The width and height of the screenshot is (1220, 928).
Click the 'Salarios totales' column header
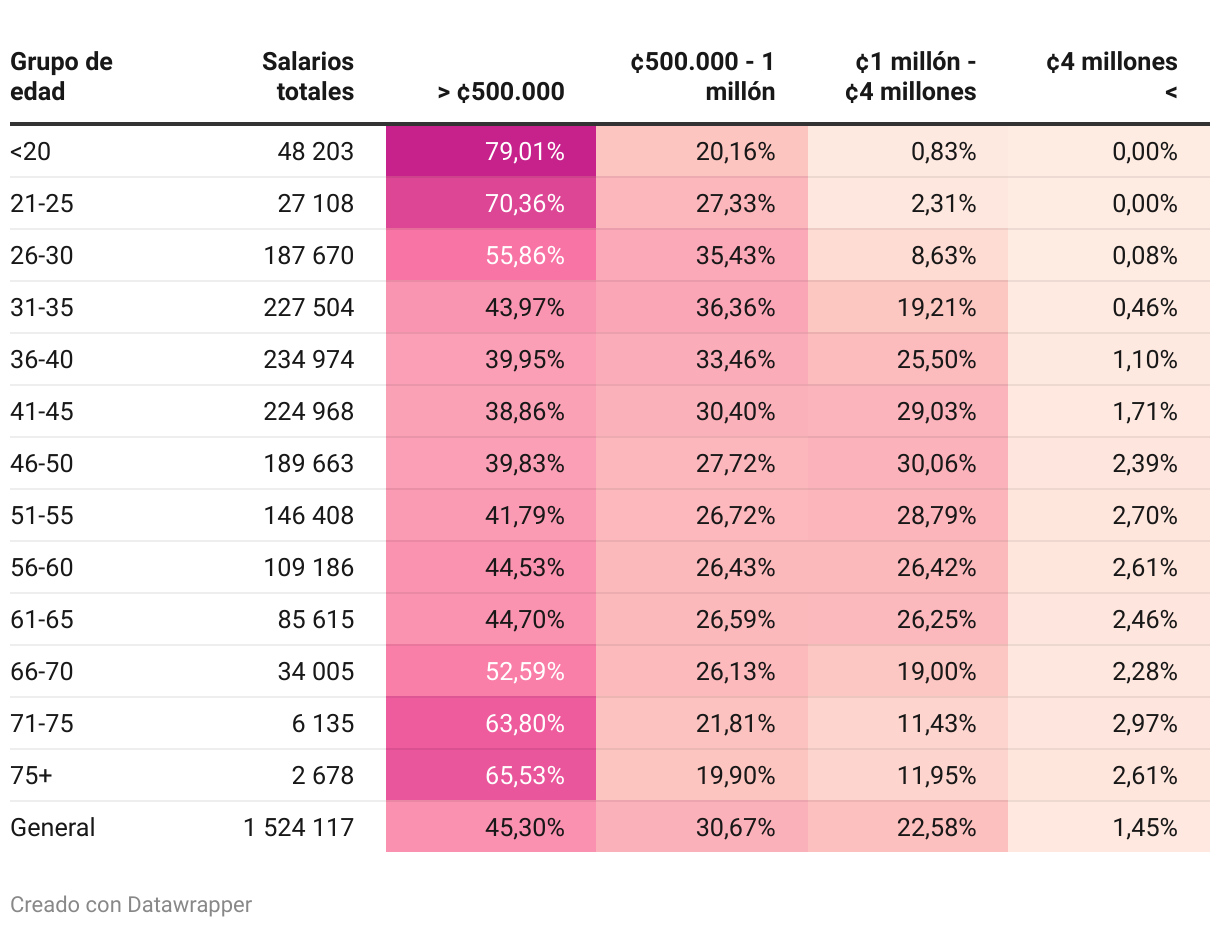click(x=308, y=77)
